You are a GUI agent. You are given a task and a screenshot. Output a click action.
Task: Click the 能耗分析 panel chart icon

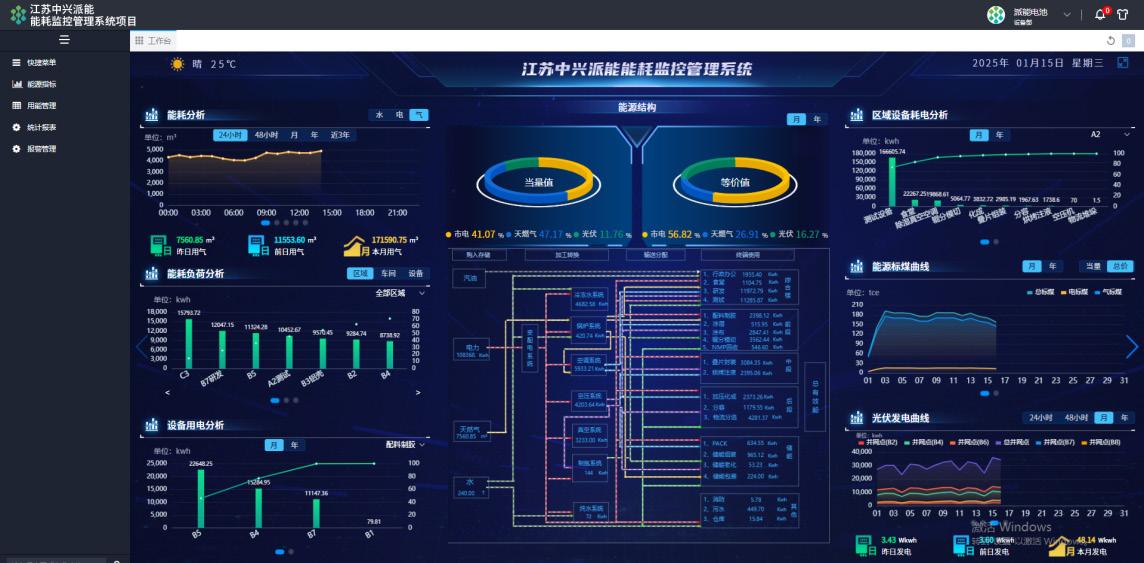click(152, 115)
